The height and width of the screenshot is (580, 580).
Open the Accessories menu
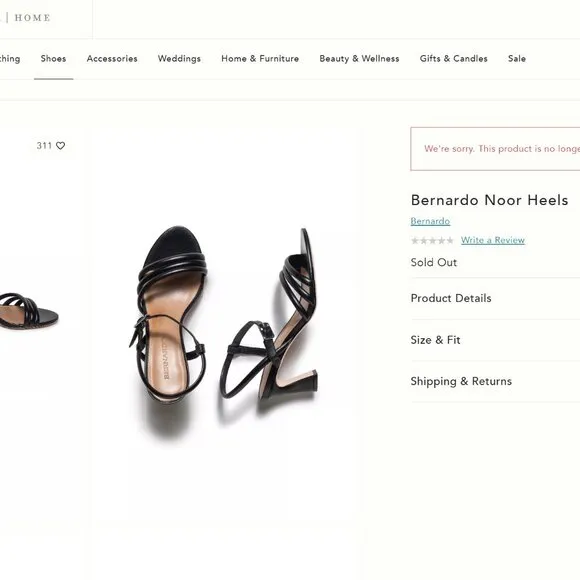click(x=112, y=58)
